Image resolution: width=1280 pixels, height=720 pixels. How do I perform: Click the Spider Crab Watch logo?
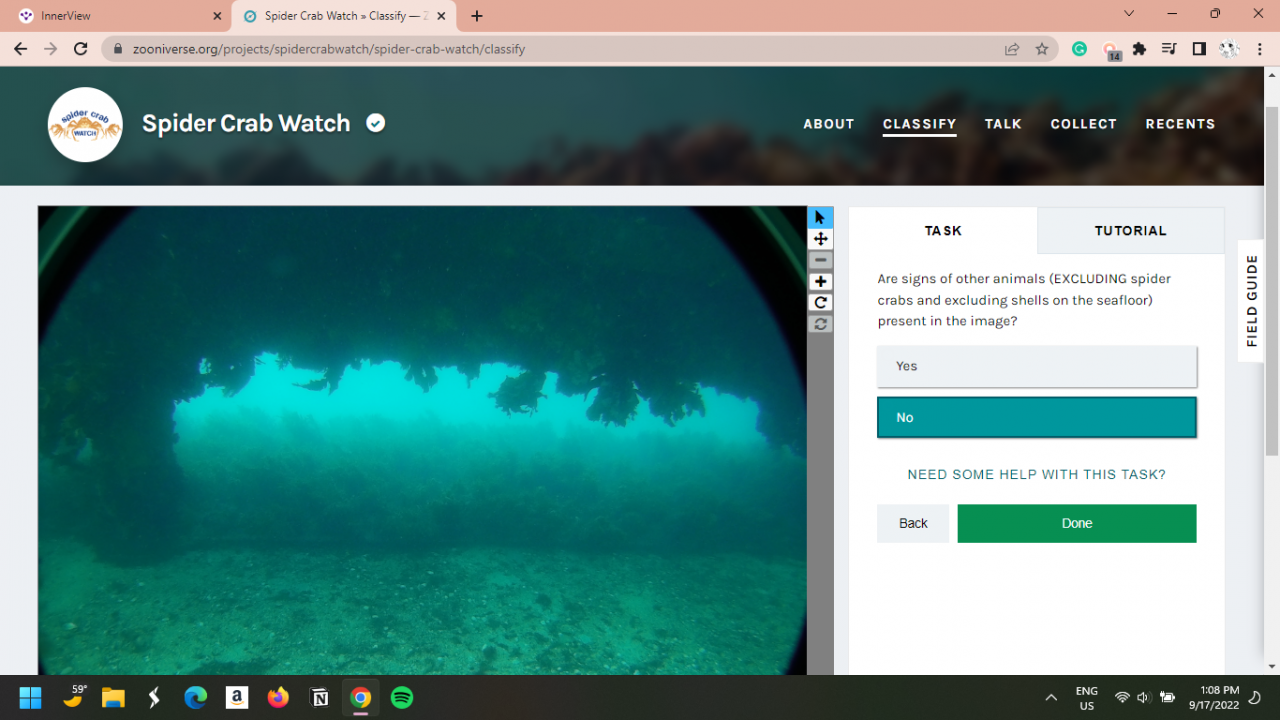coord(85,124)
